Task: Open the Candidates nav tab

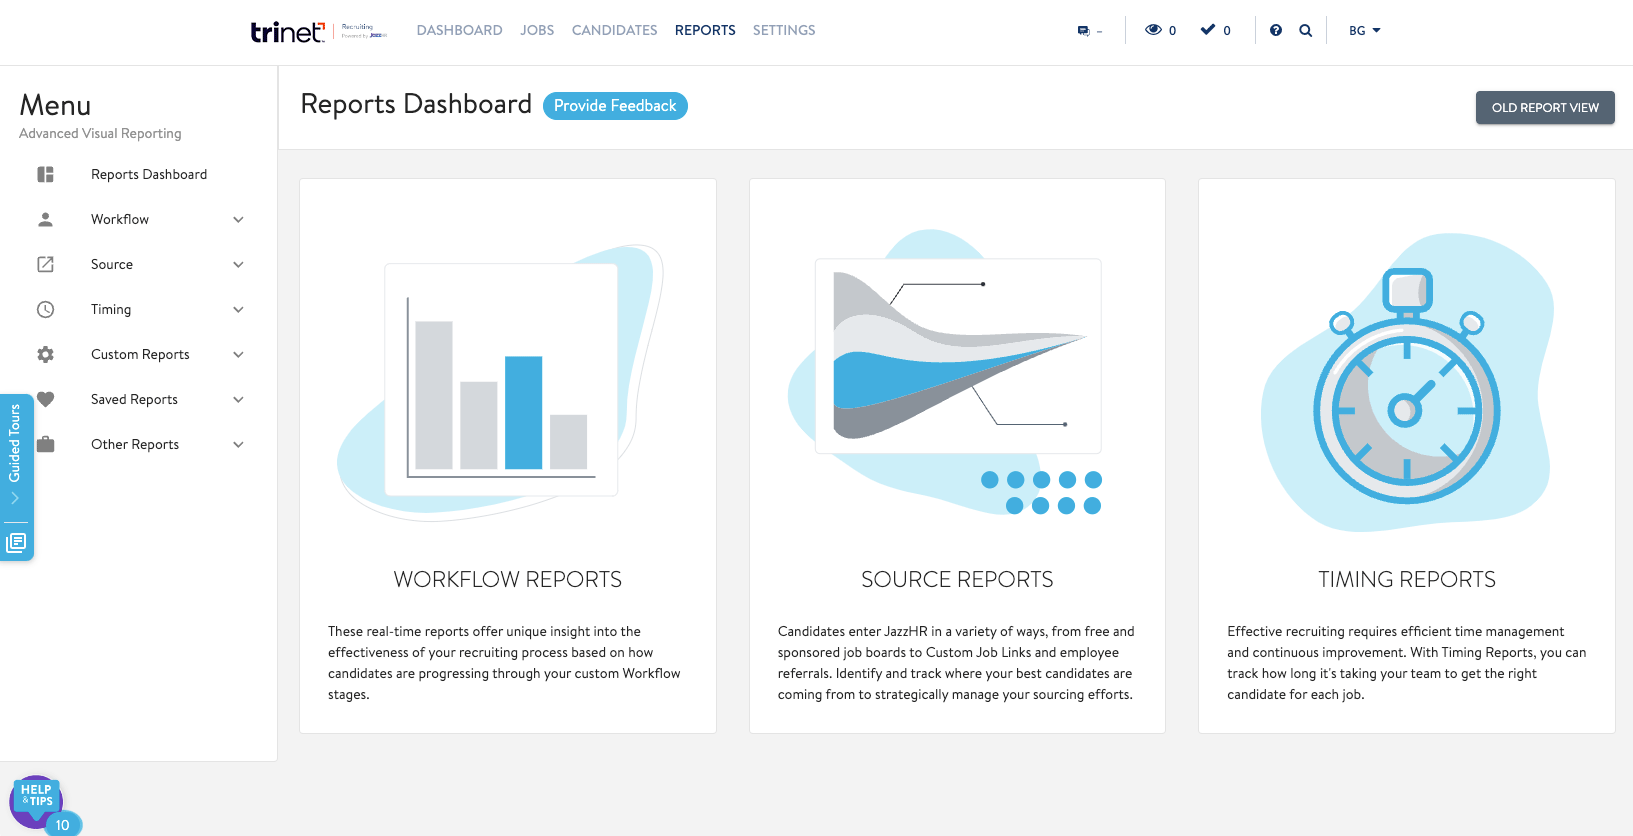Action: pyautogui.click(x=614, y=30)
